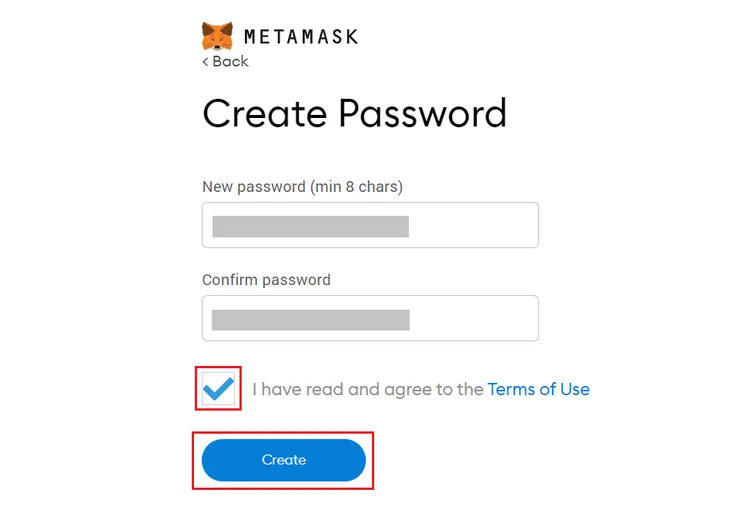Viewport: 740px width, 514px height.
Task: Click the masked text in New password field
Action: tap(310, 226)
